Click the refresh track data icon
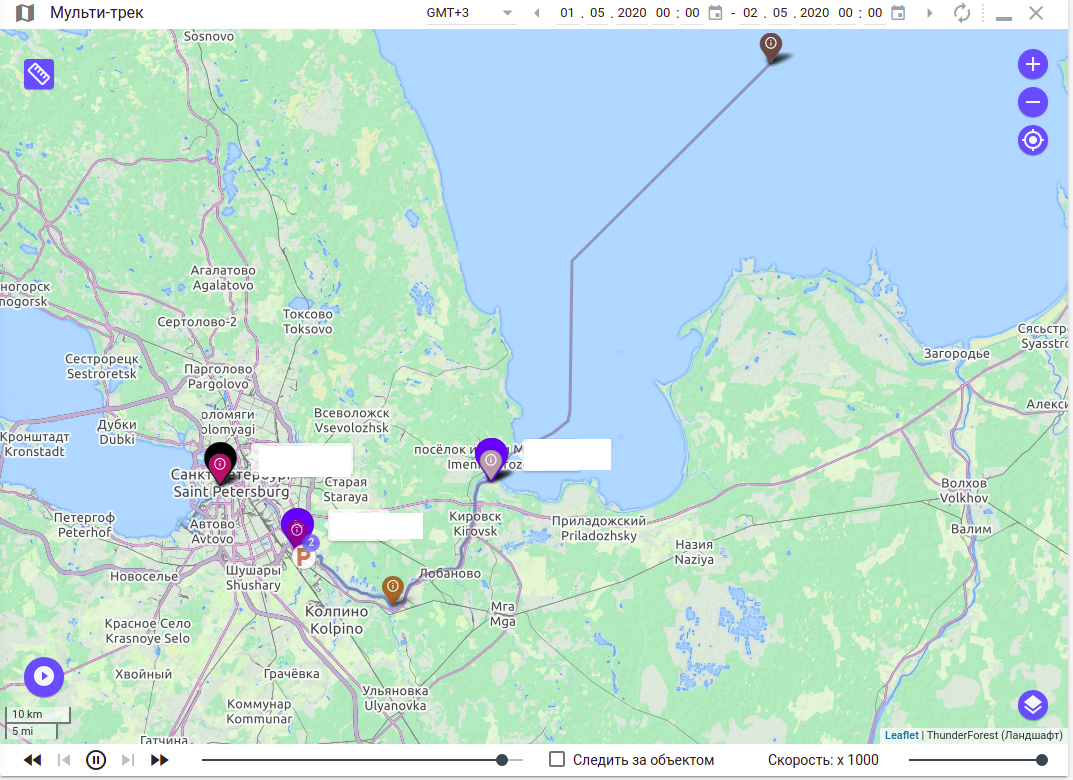The height and width of the screenshot is (780, 1073). 962,13
